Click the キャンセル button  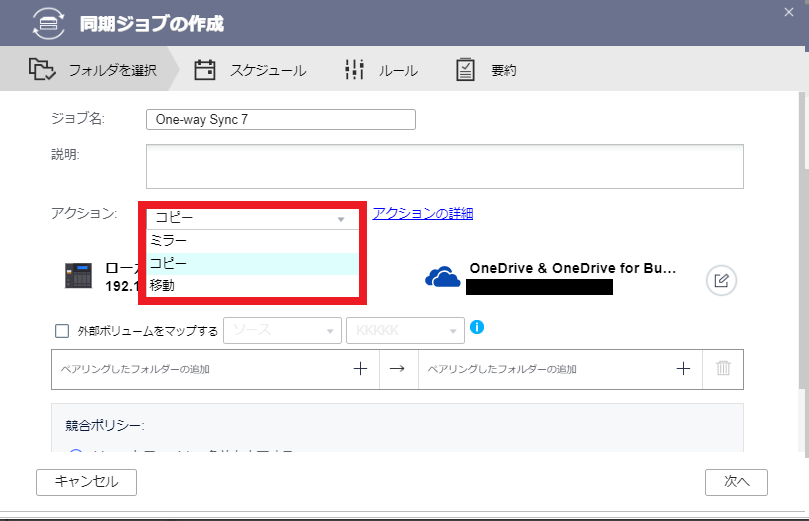[86, 482]
